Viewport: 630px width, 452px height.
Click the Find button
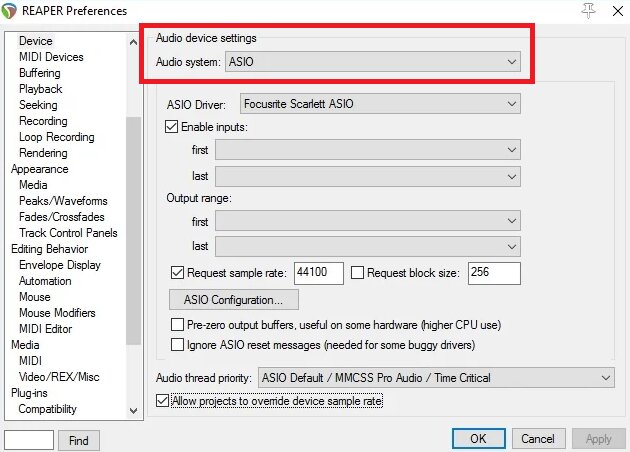pyautogui.click(x=79, y=441)
